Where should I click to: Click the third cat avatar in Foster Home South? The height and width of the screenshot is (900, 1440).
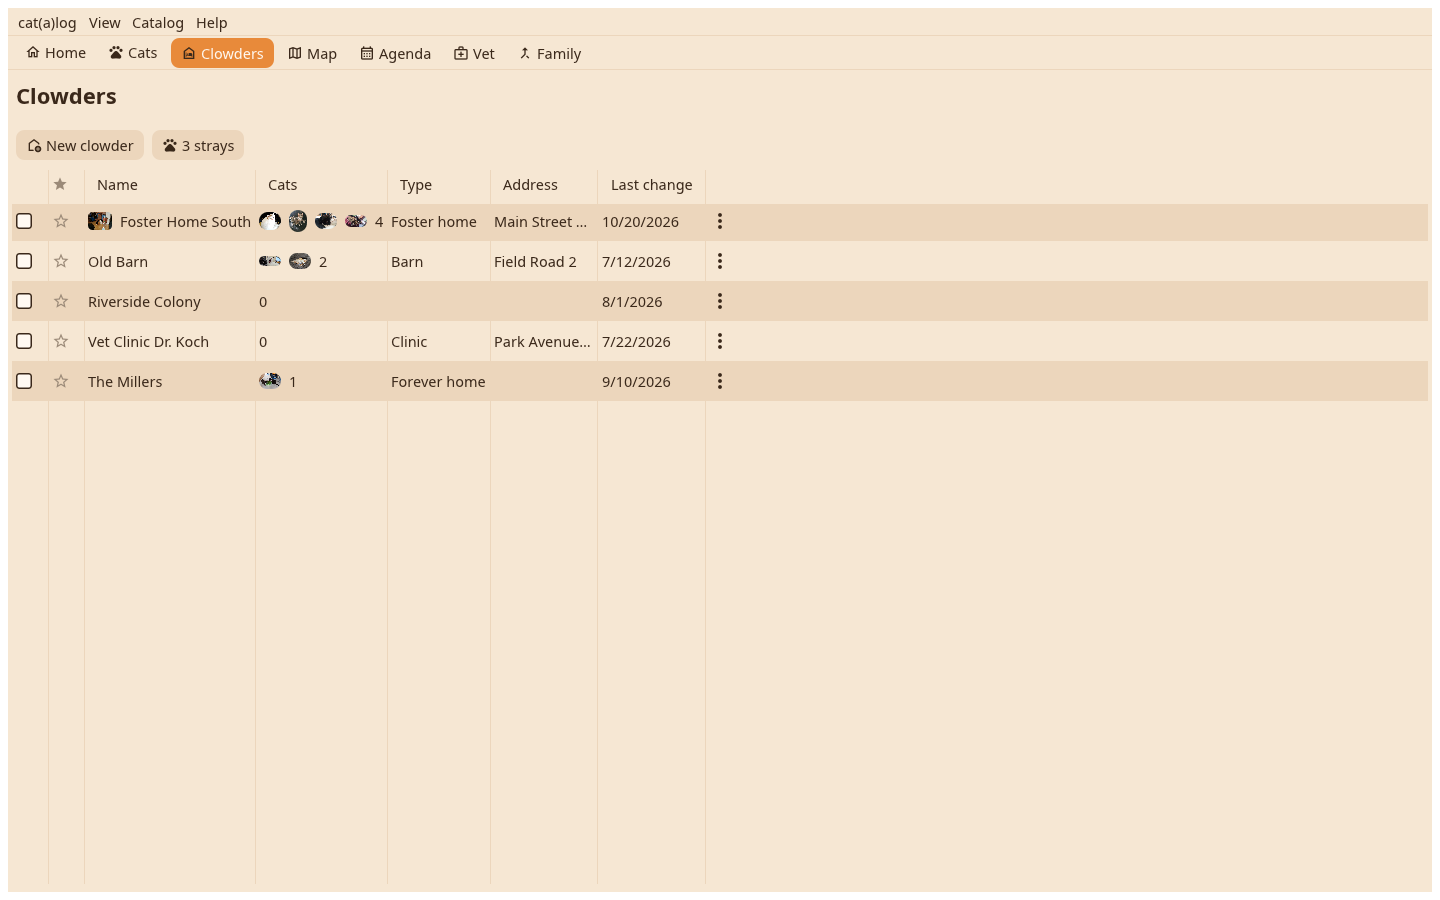coord(326,221)
